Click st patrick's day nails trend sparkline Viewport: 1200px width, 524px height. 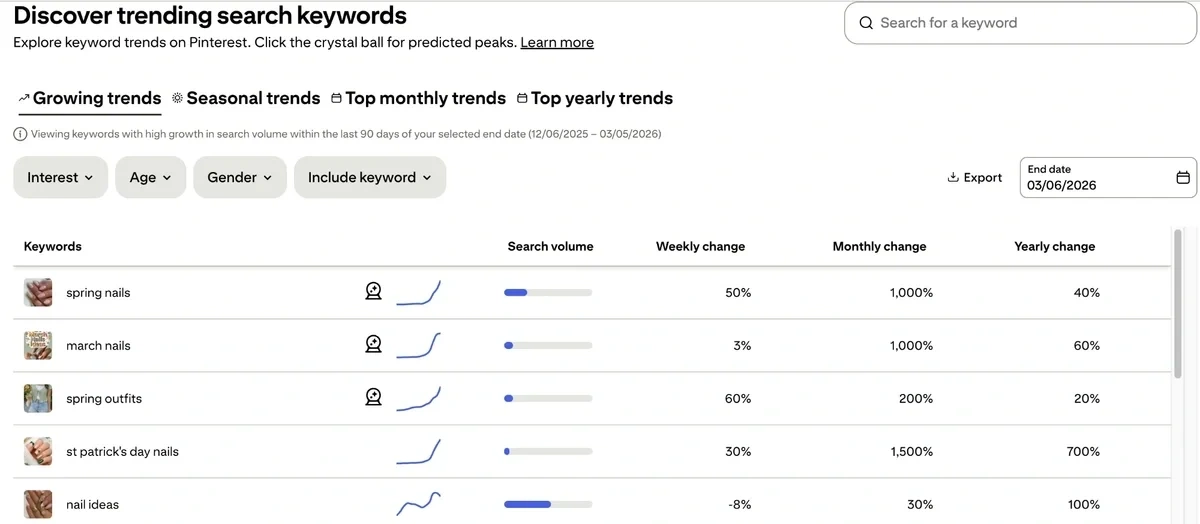(418, 451)
